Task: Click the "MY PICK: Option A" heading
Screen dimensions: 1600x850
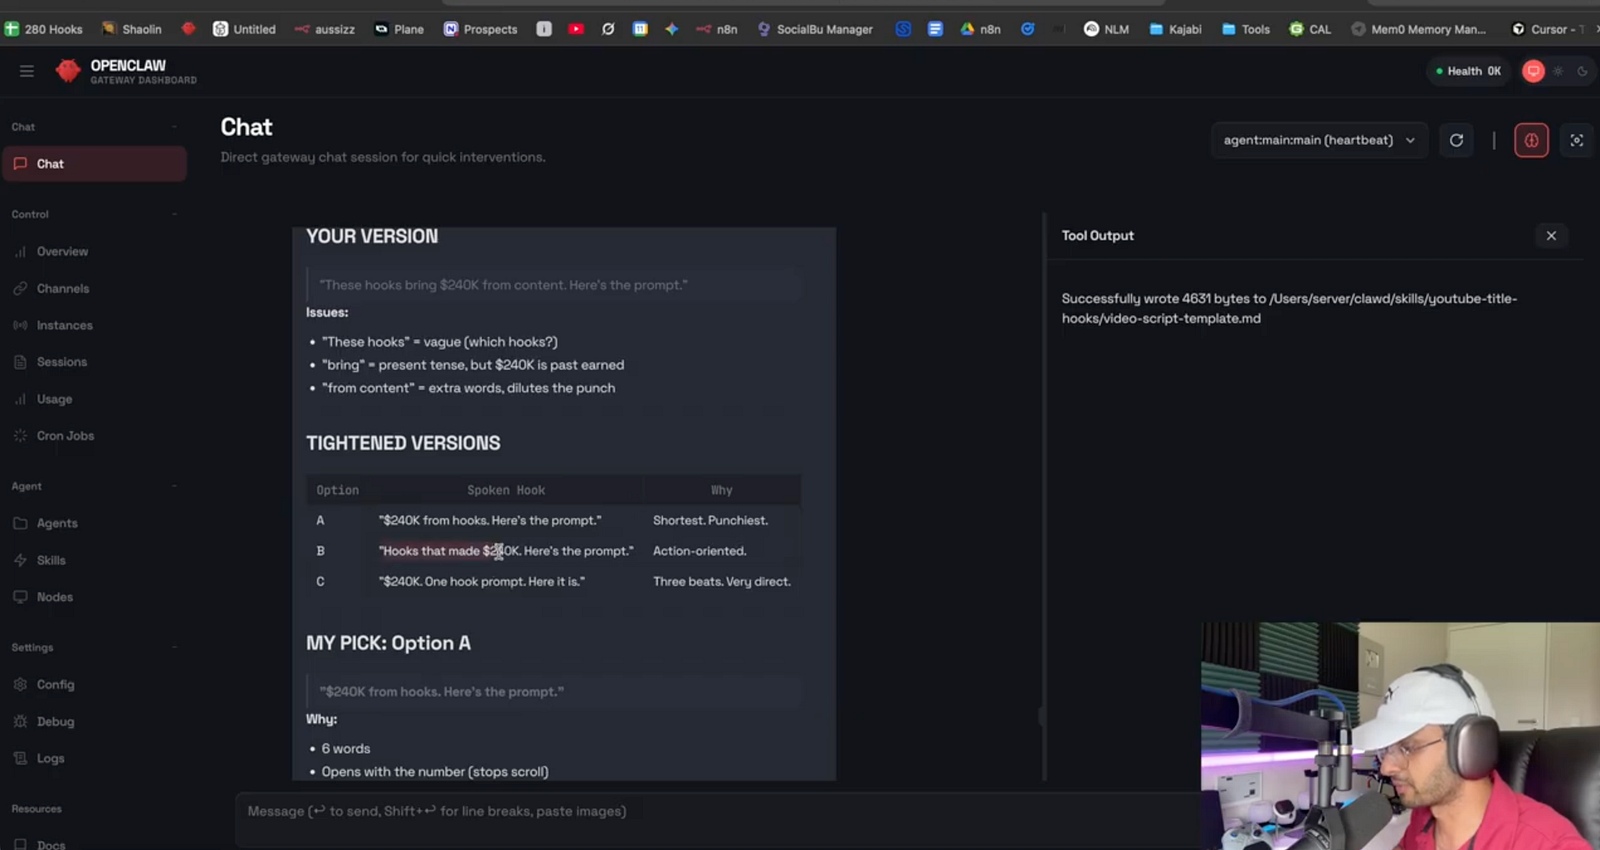Action: coord(388,643)
